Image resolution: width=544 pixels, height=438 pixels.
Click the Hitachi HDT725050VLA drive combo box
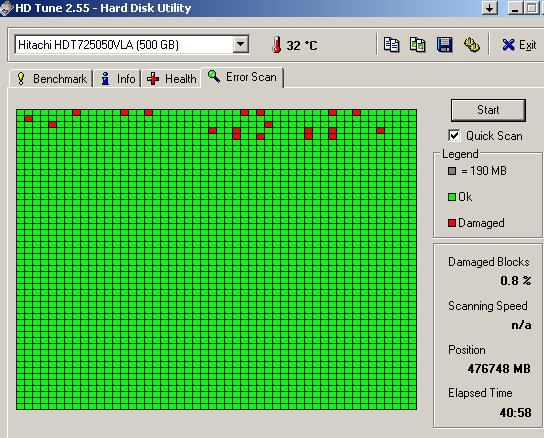(x=131, y=44)
